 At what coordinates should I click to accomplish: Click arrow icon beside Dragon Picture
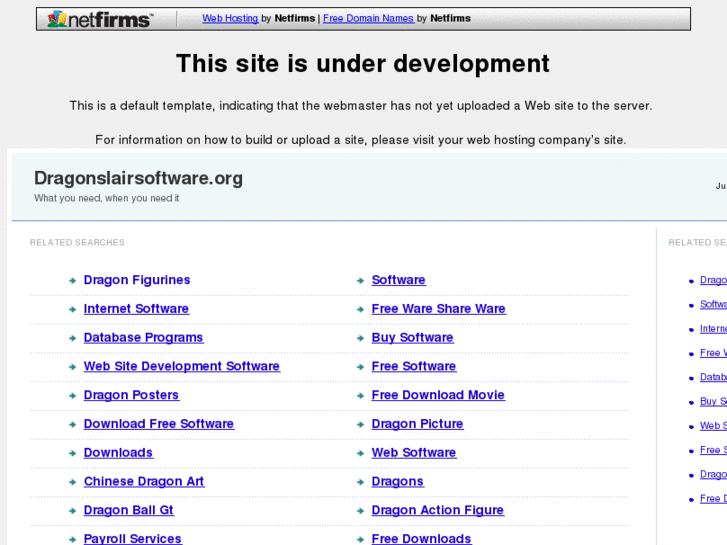[x=360, y=424]
